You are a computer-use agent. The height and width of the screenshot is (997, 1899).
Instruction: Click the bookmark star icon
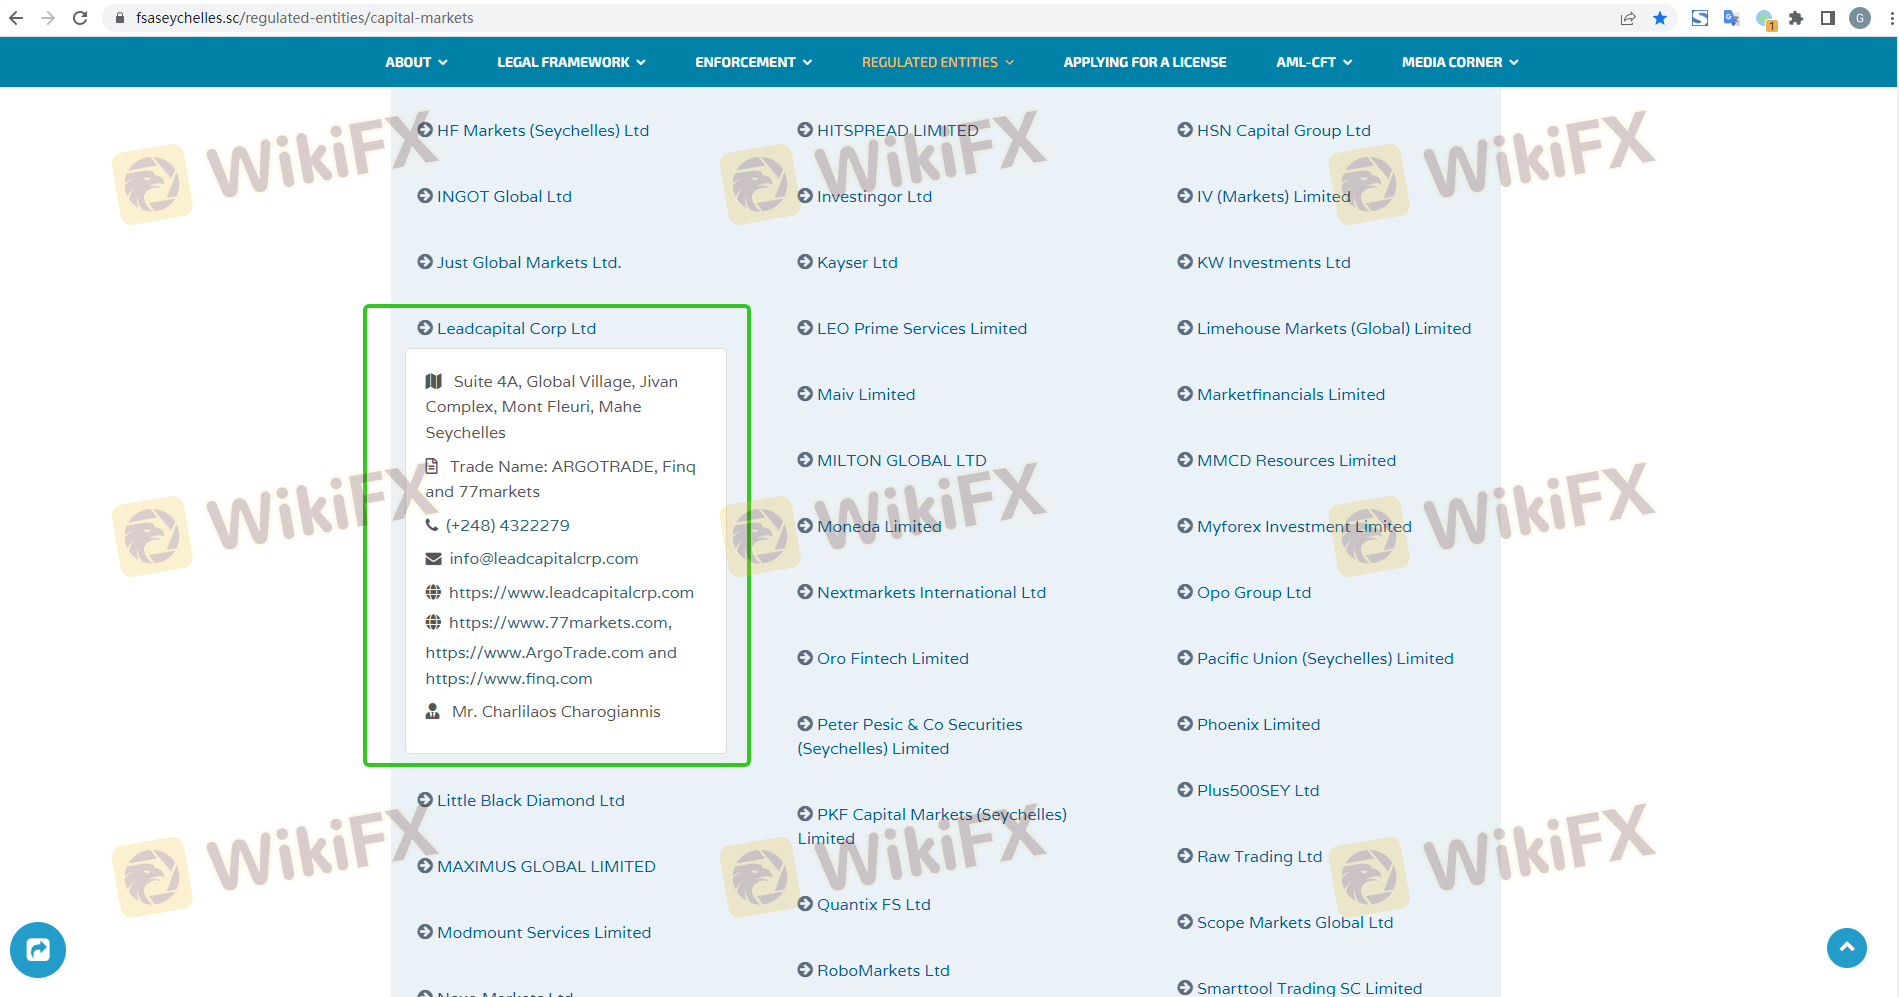(x=1660, y=18)
